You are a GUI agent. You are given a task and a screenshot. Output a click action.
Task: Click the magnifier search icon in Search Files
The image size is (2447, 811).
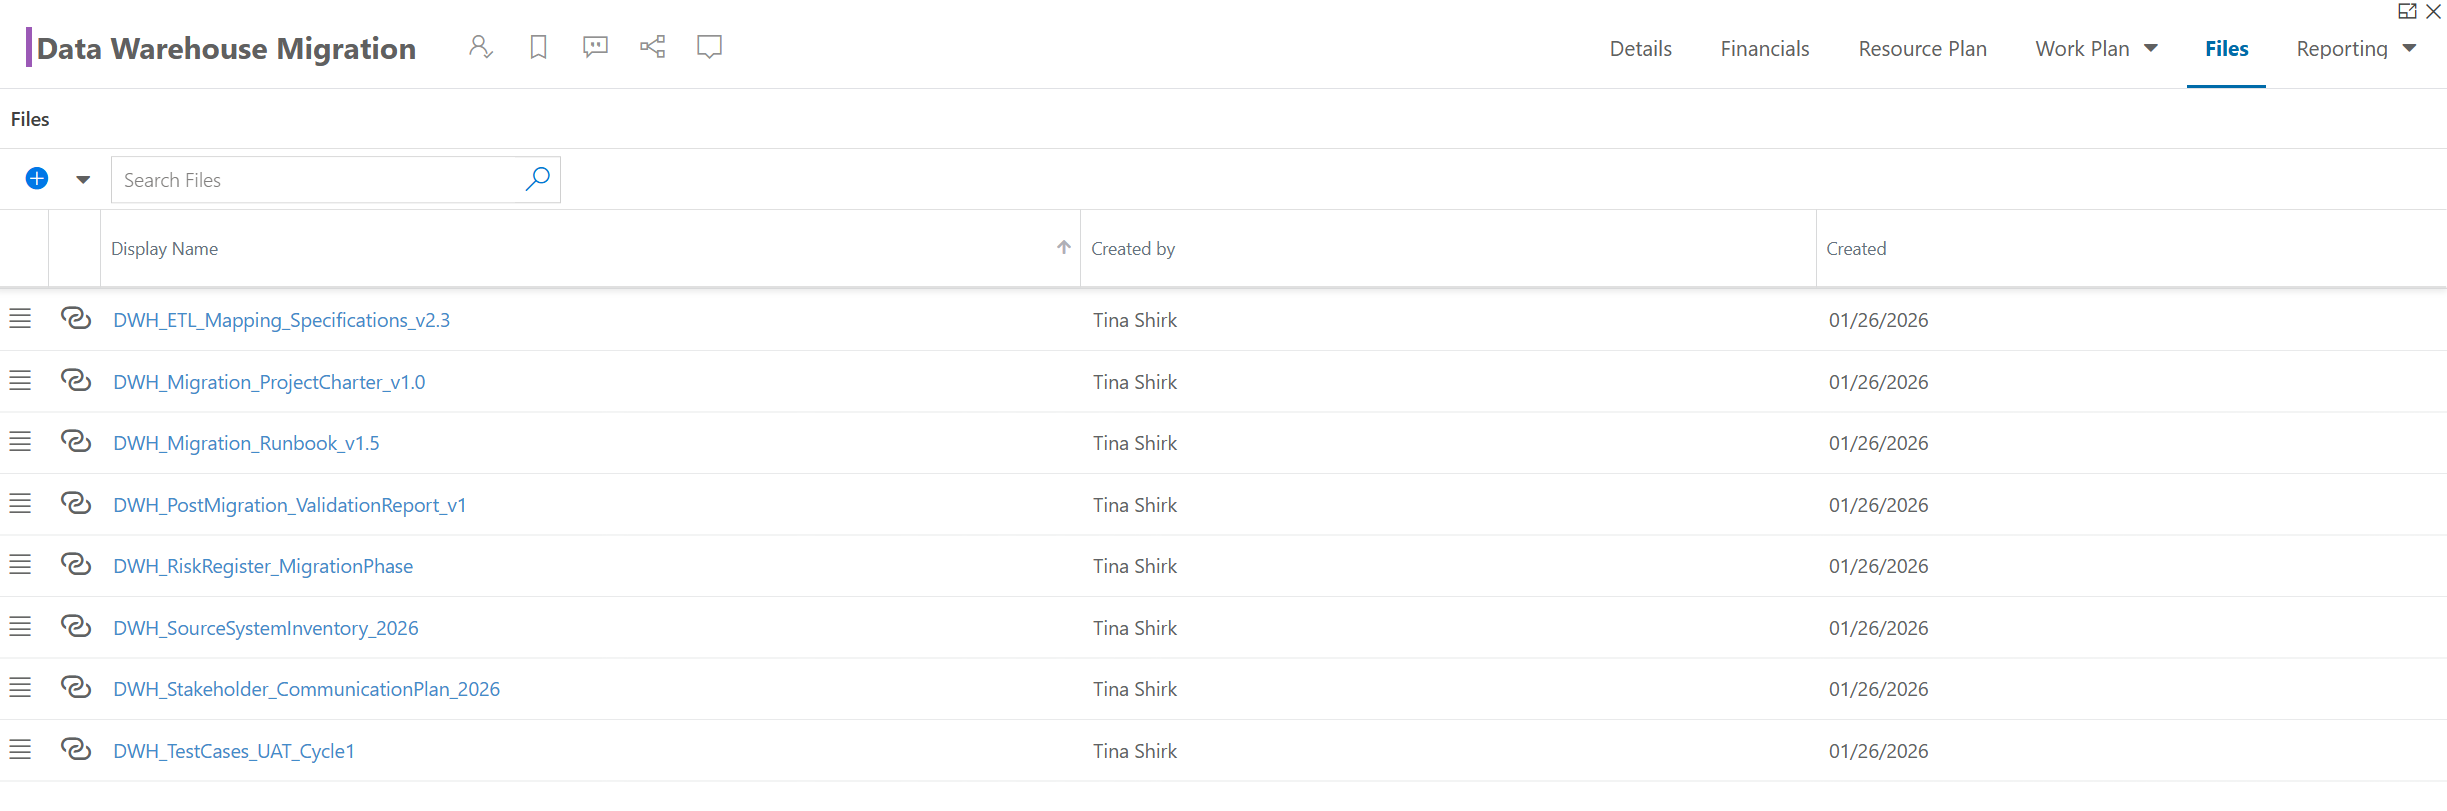(x=538, y=179)
